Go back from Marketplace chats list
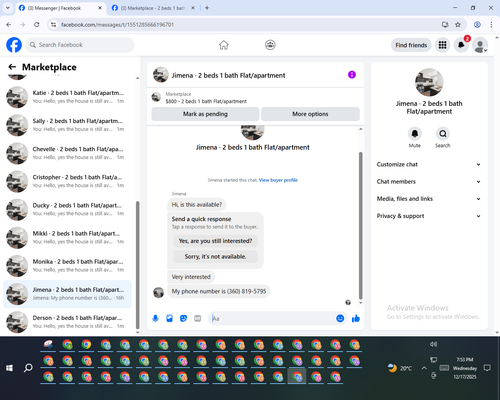 point(12,67)
